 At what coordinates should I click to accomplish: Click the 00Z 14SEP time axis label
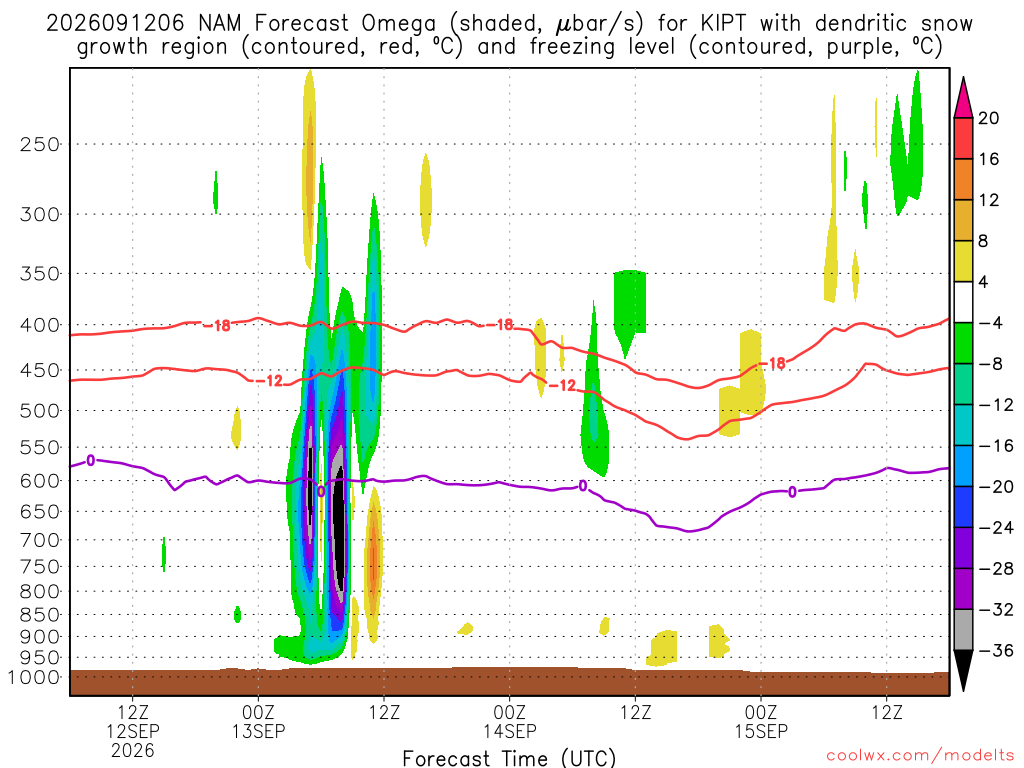[x=509, y=721]
